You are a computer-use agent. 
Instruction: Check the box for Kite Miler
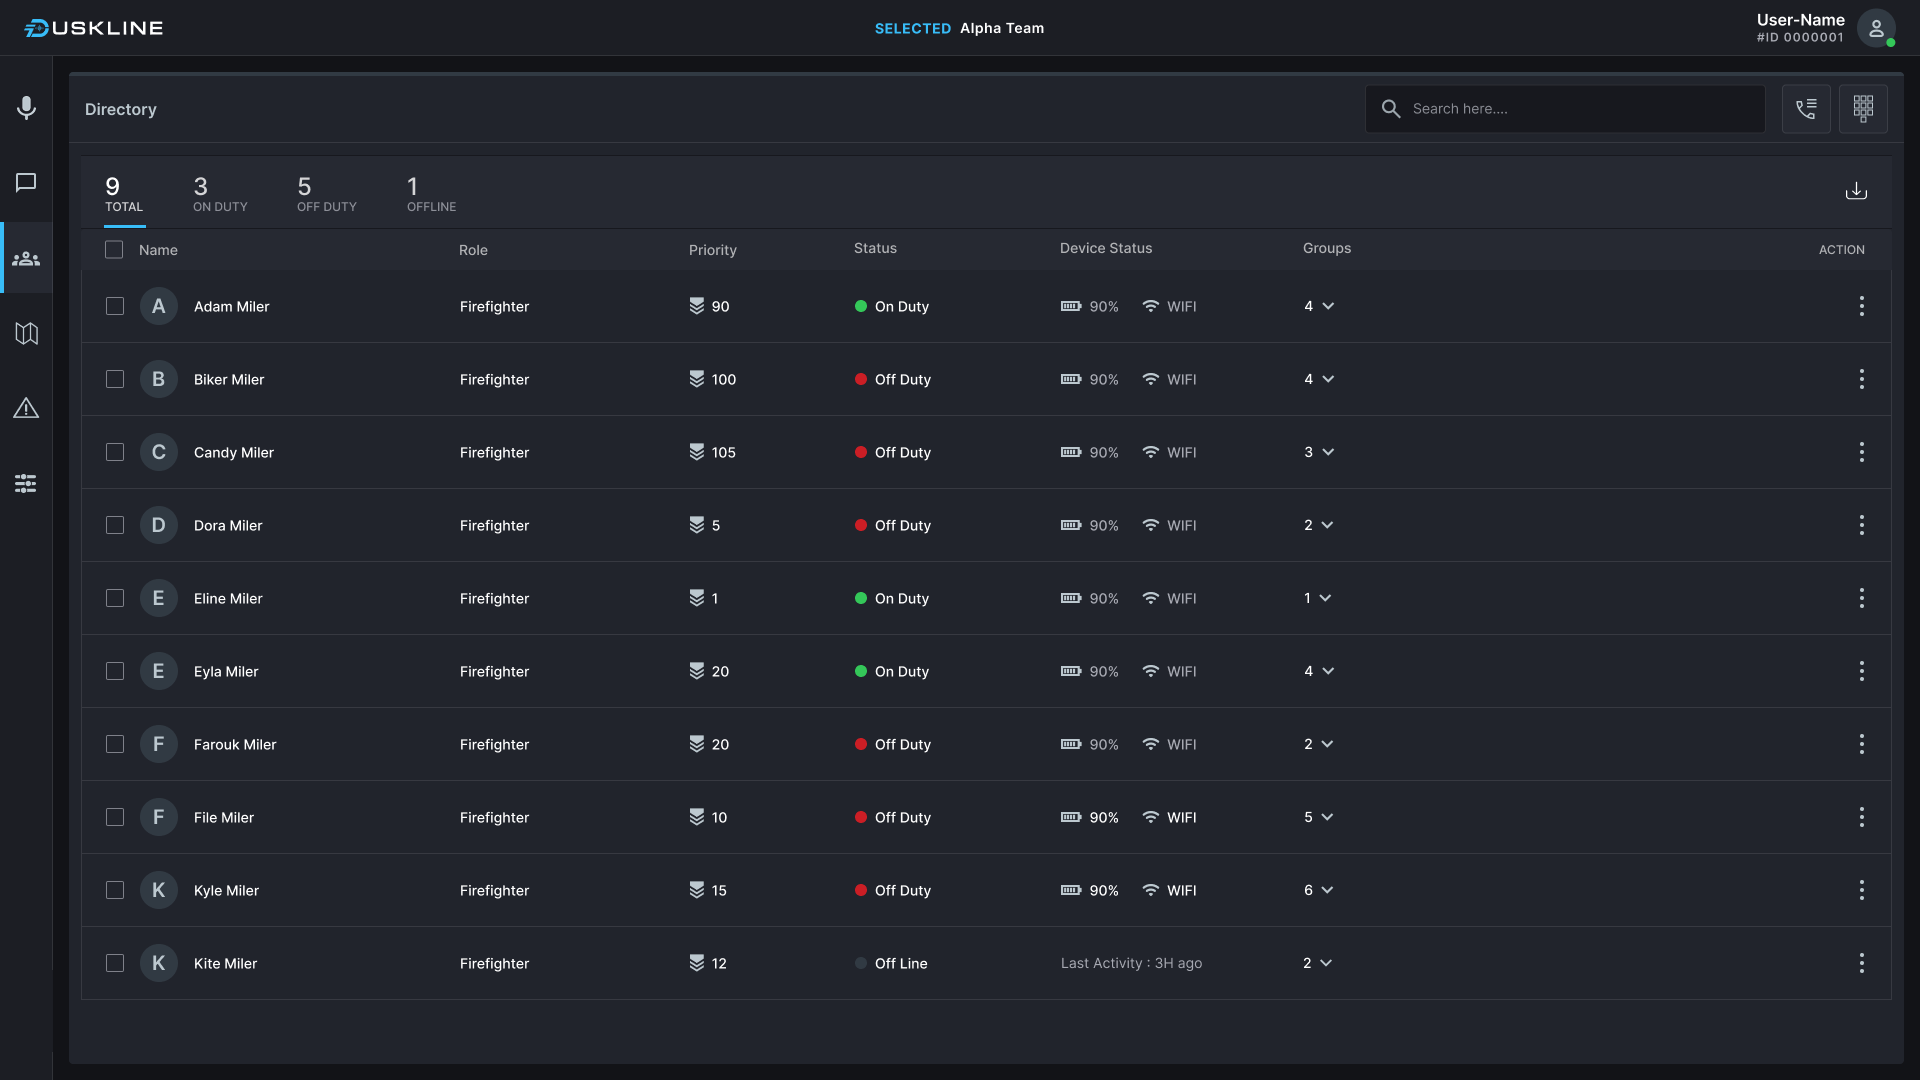[115, 963]
